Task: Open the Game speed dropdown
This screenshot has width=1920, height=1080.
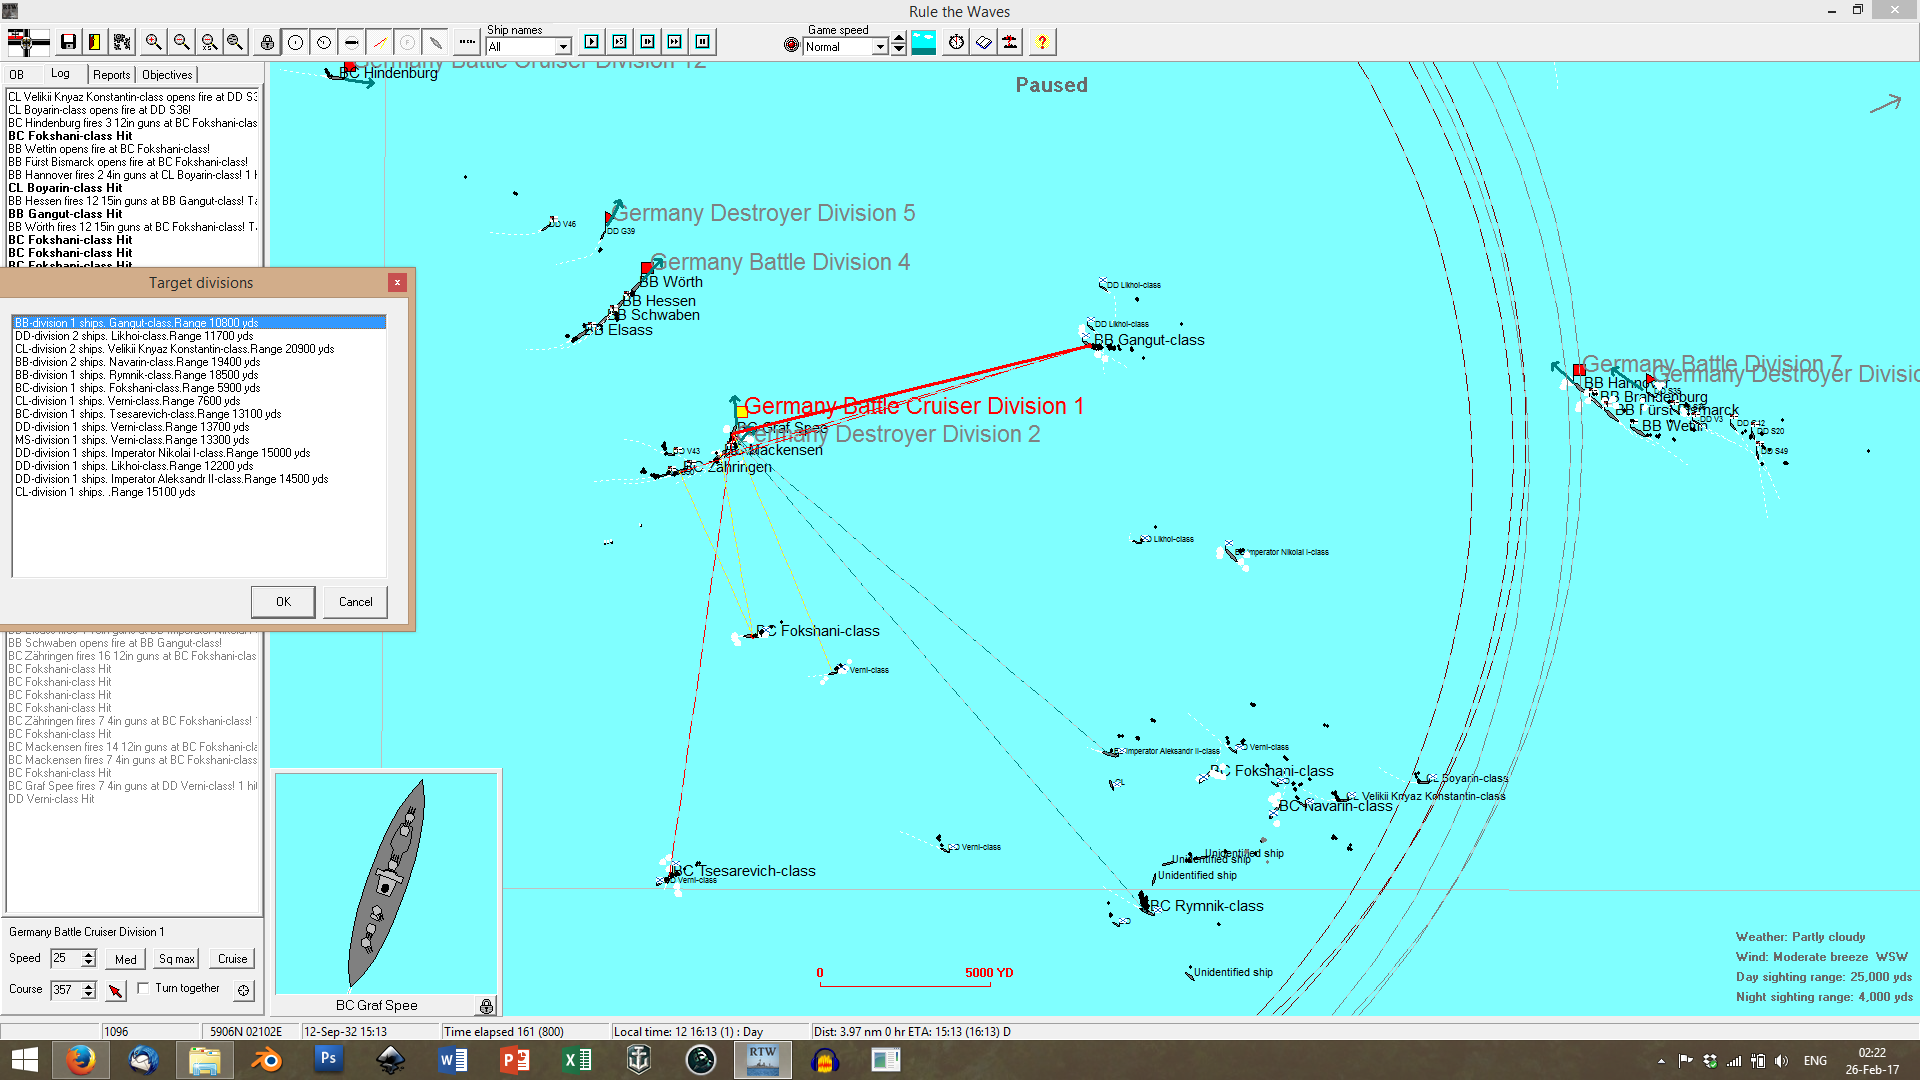Action: 880,47
